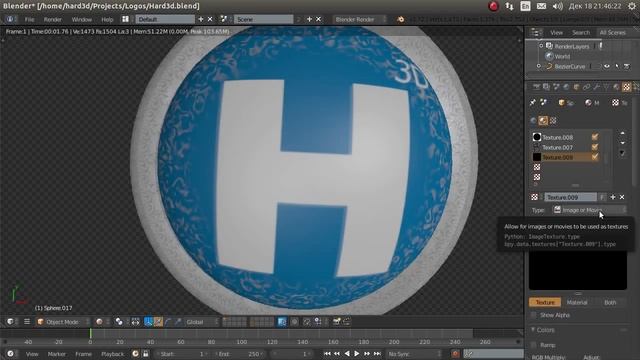Open the network indicator in system tray
The width and height of the screenshot is (640, 360).
click(509, 6)
